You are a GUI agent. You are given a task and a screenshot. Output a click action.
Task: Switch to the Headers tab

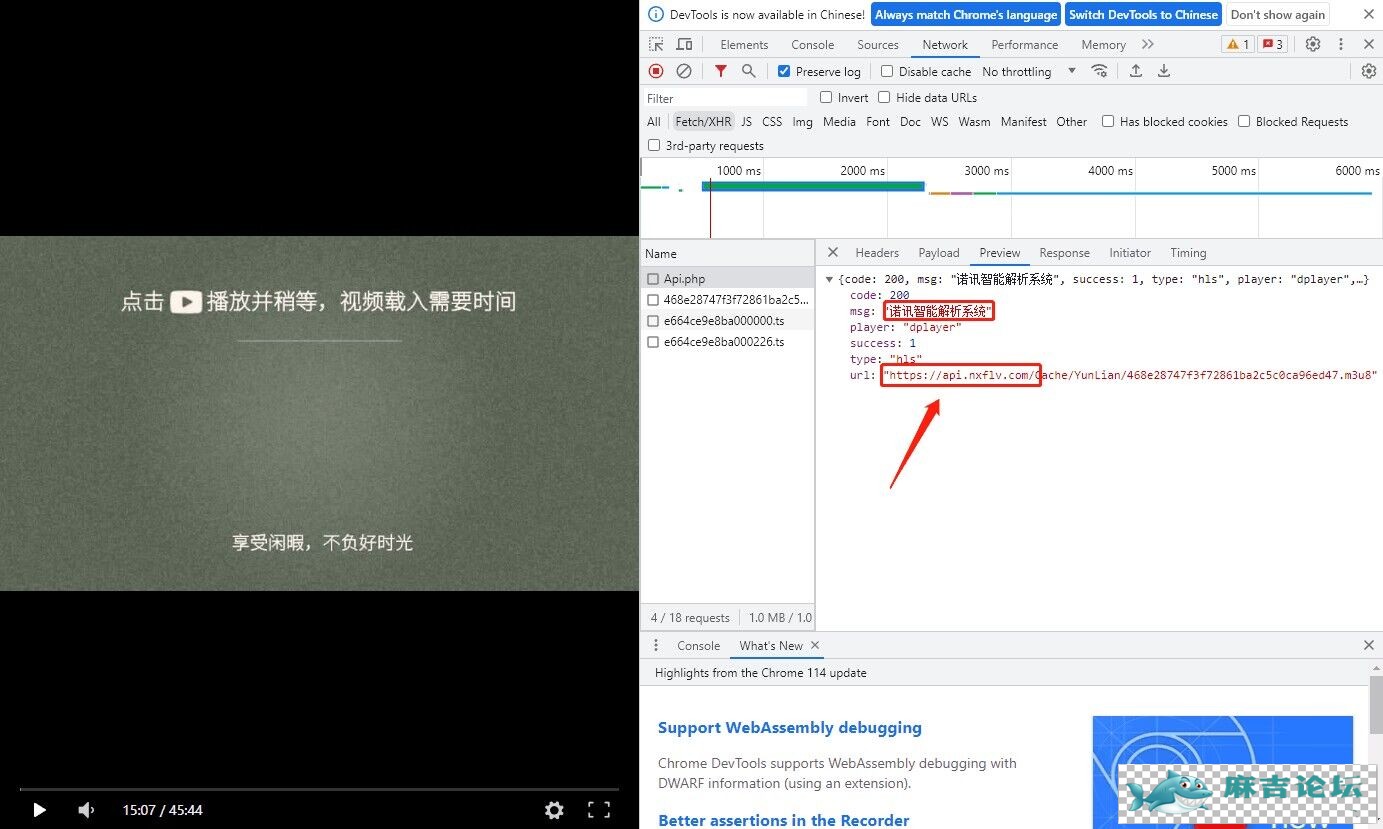pos(877,253)
